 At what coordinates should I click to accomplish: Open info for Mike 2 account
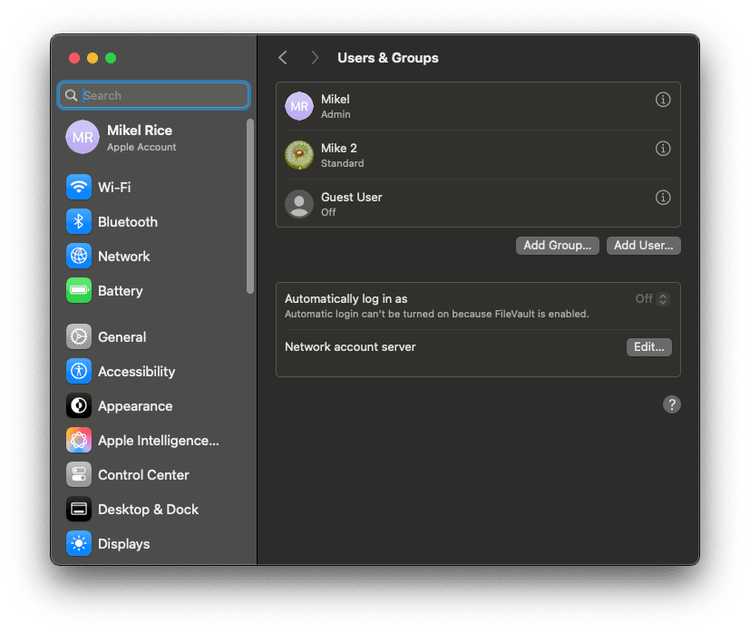coord(662,149)
